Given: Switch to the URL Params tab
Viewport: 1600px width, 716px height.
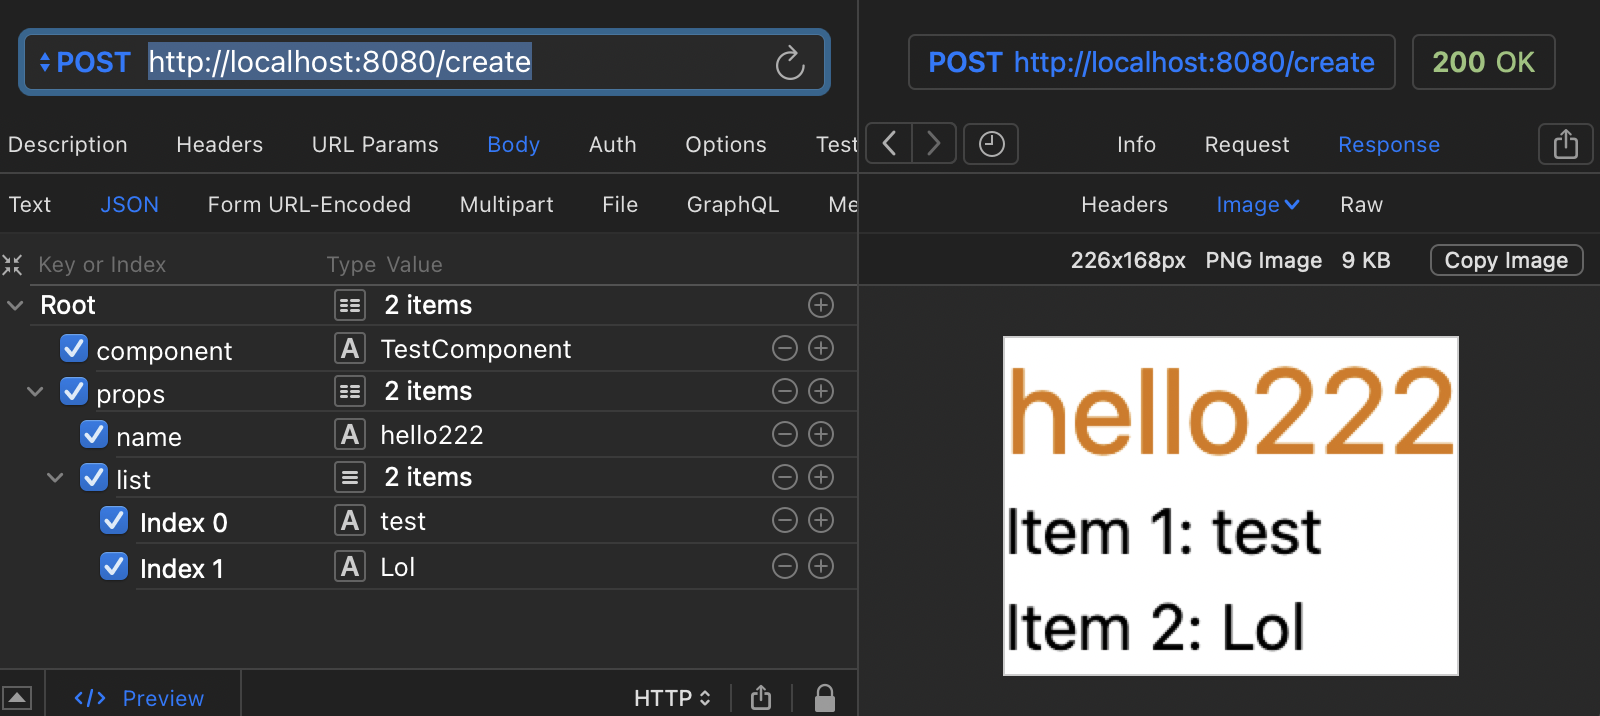Looking at the screenshot, I should 375,144.
